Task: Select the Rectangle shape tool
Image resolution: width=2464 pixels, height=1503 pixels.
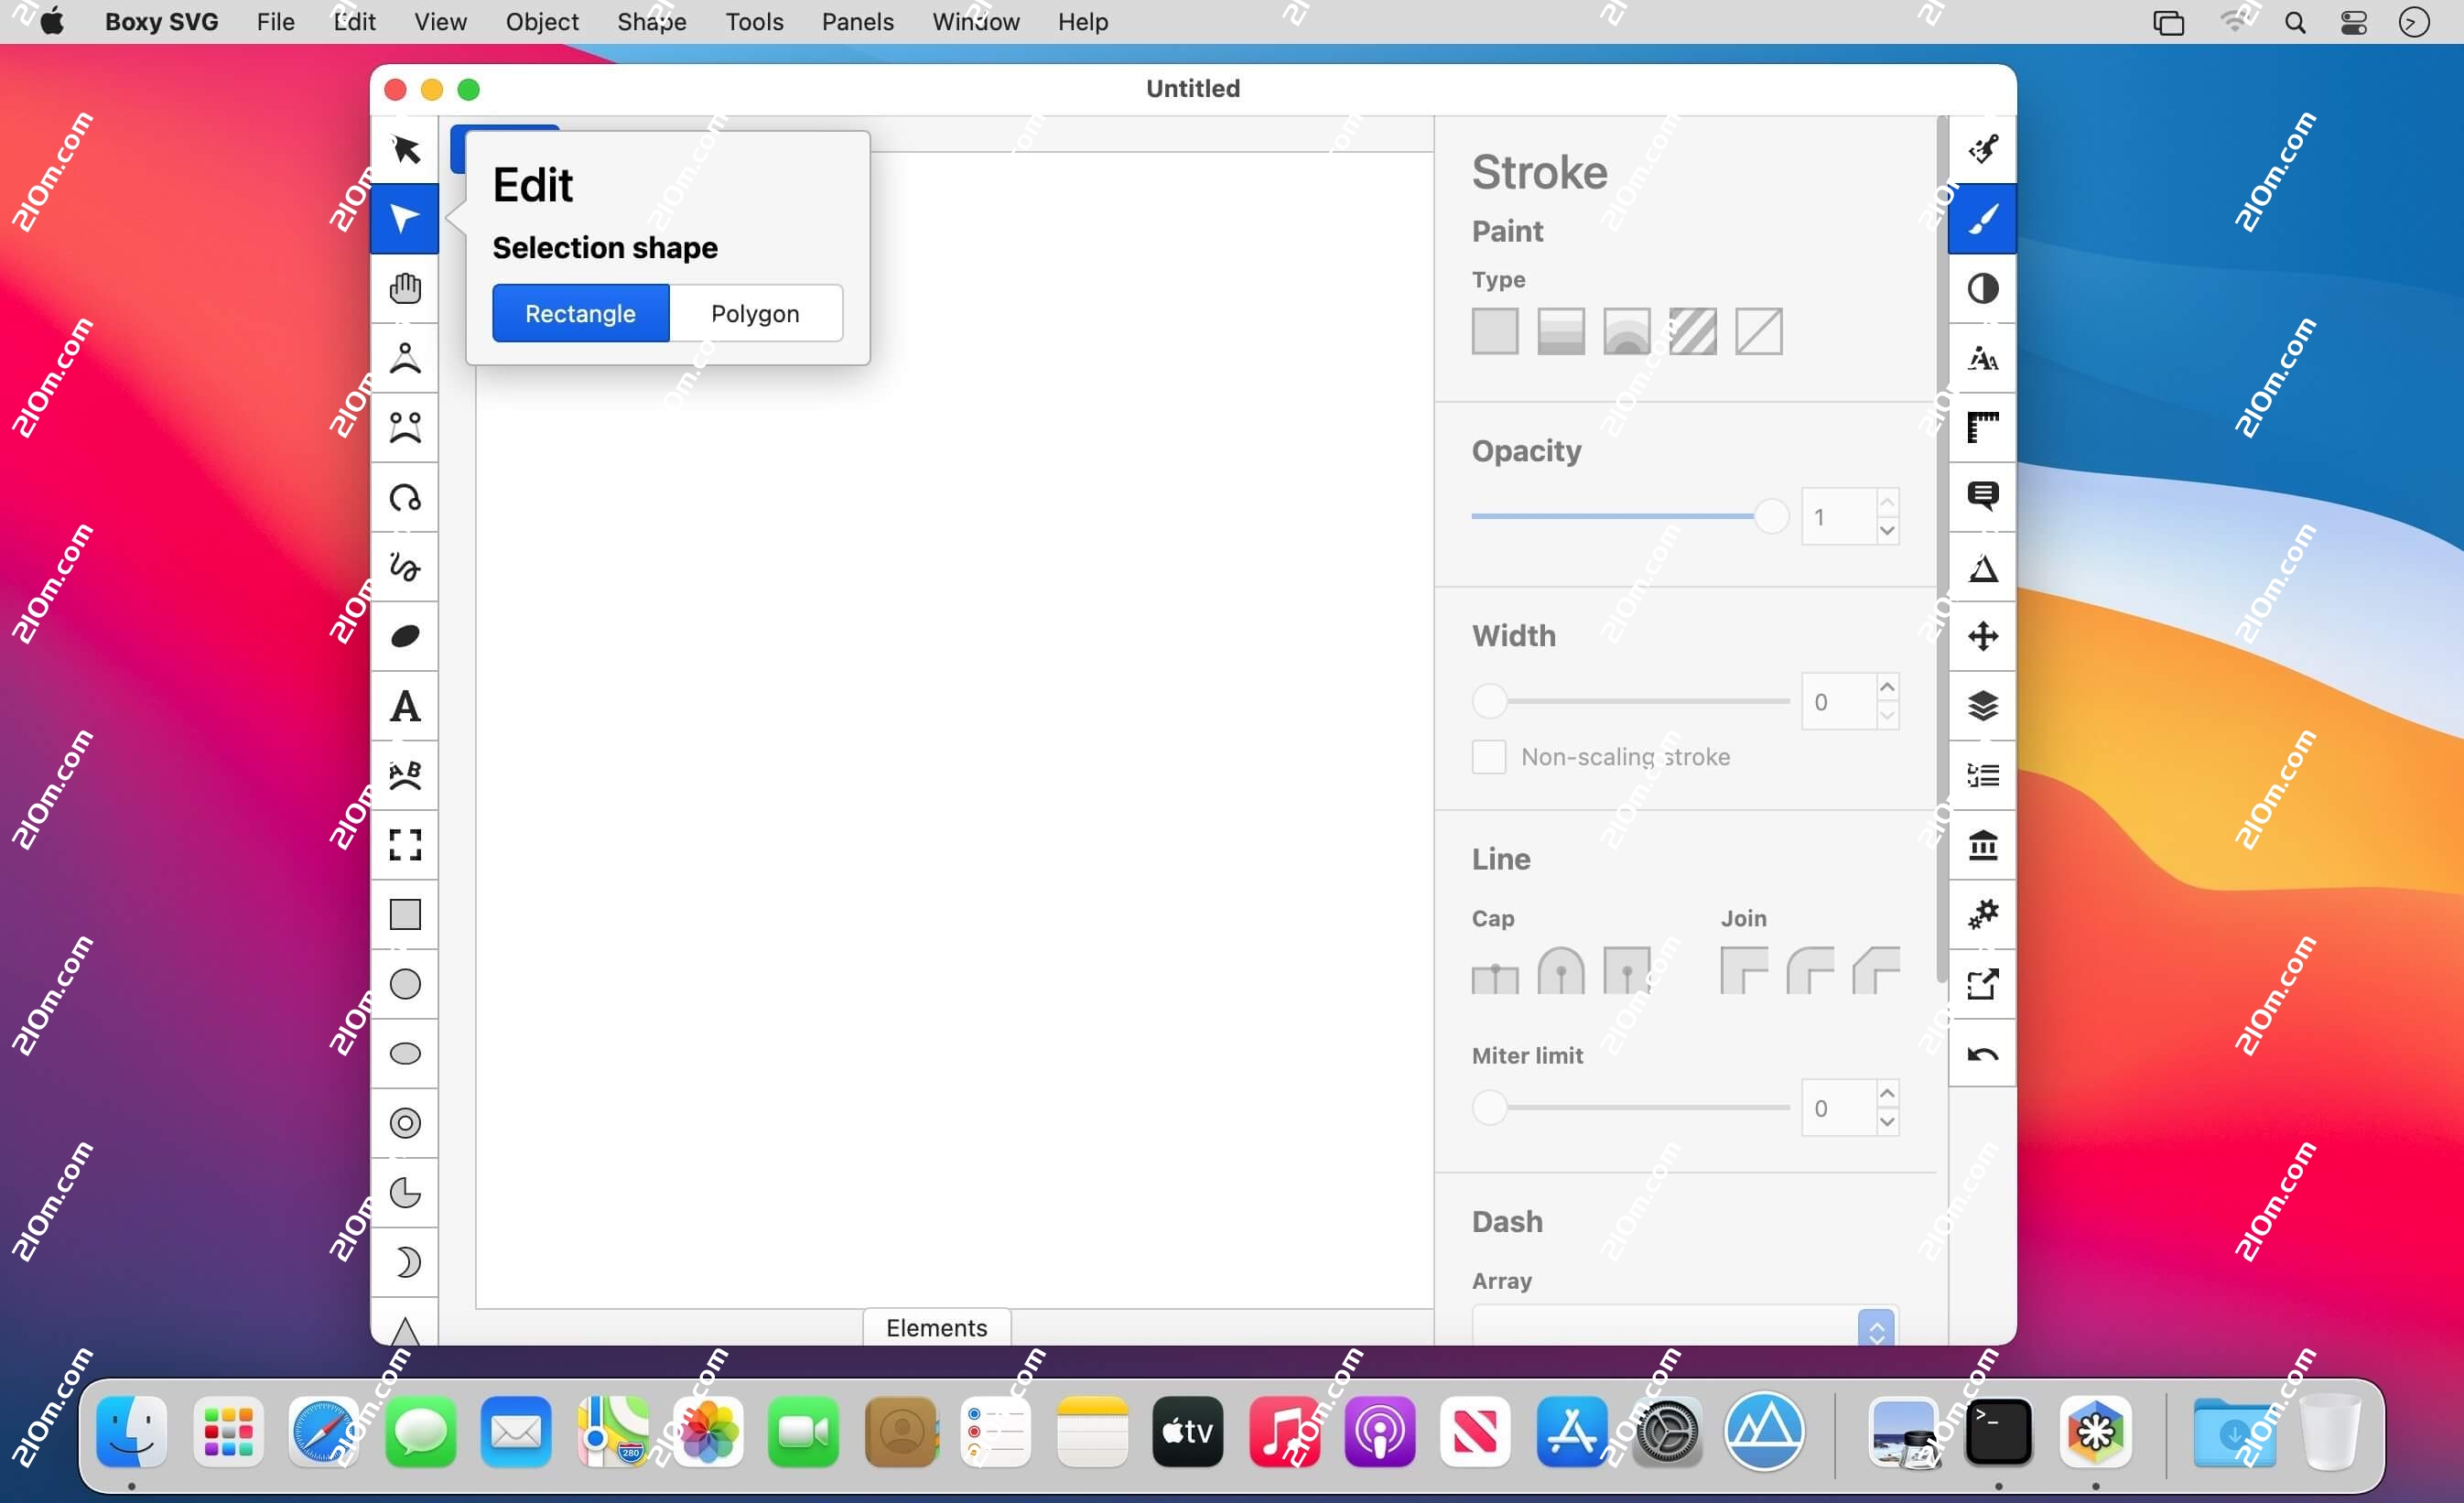Action: pos(405,914)
